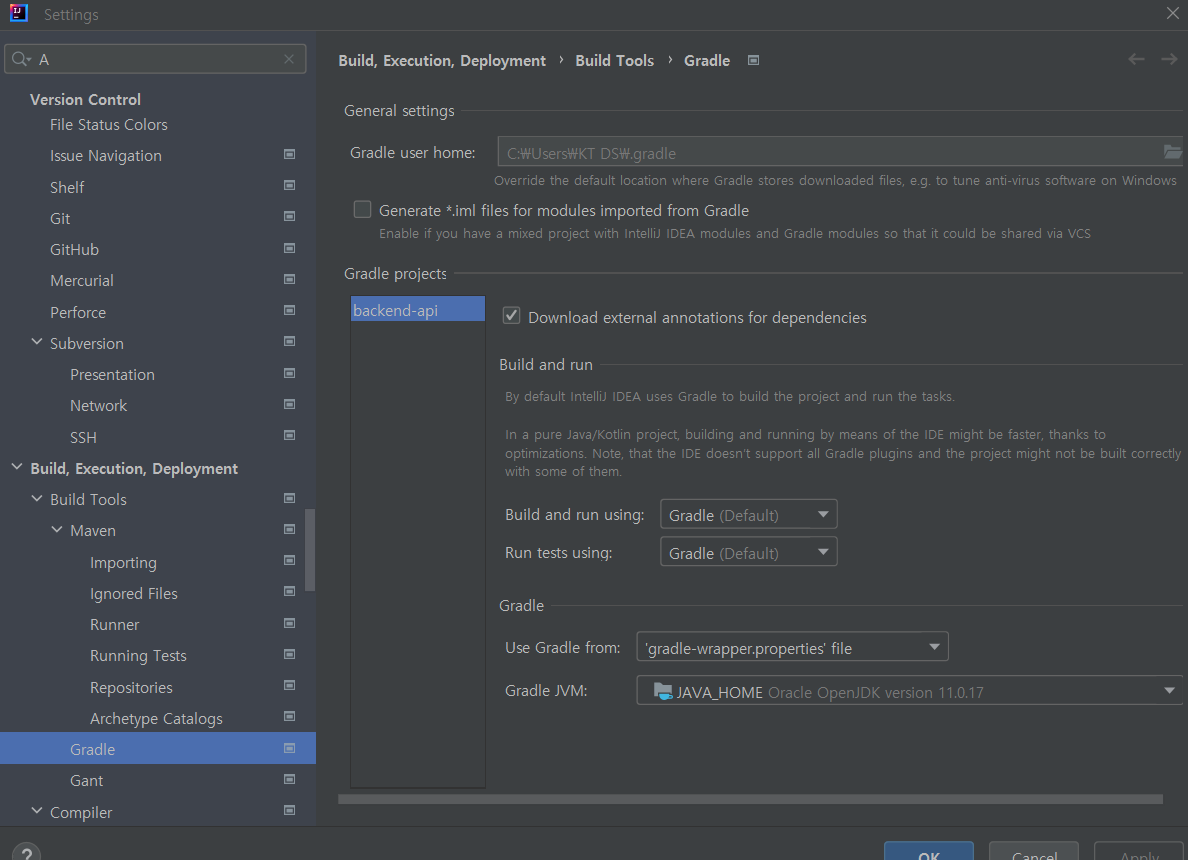Click project-level icon next to Repositories
This screenshot has height=860, width=1188.
[289, 686]
